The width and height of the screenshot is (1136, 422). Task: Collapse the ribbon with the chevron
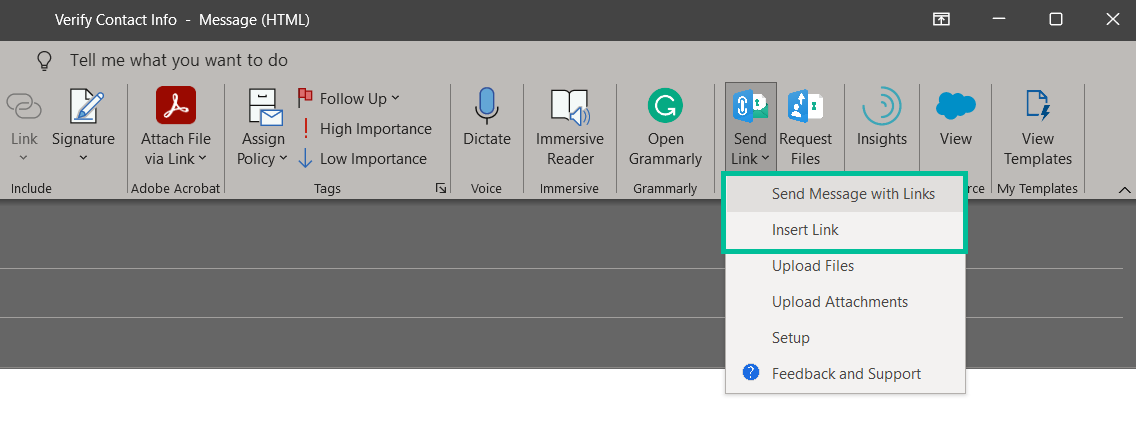pyautogui.click(x=1124, y=189)
